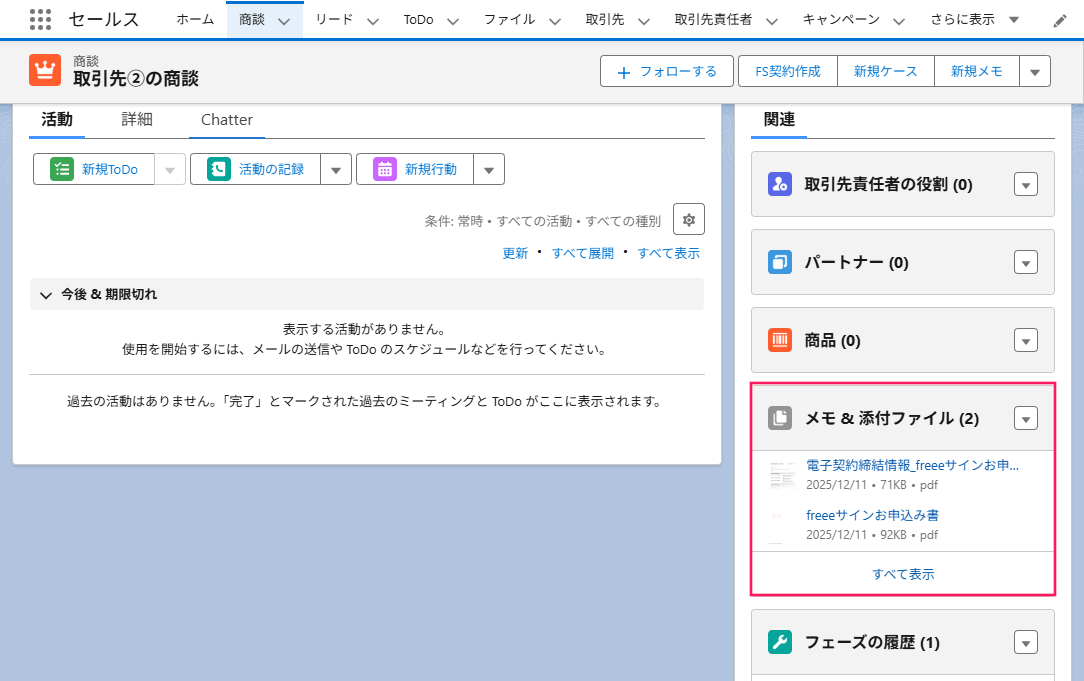Click the green 新規ToDo task icon
The image size is (1084, 681).
point(62,169)
